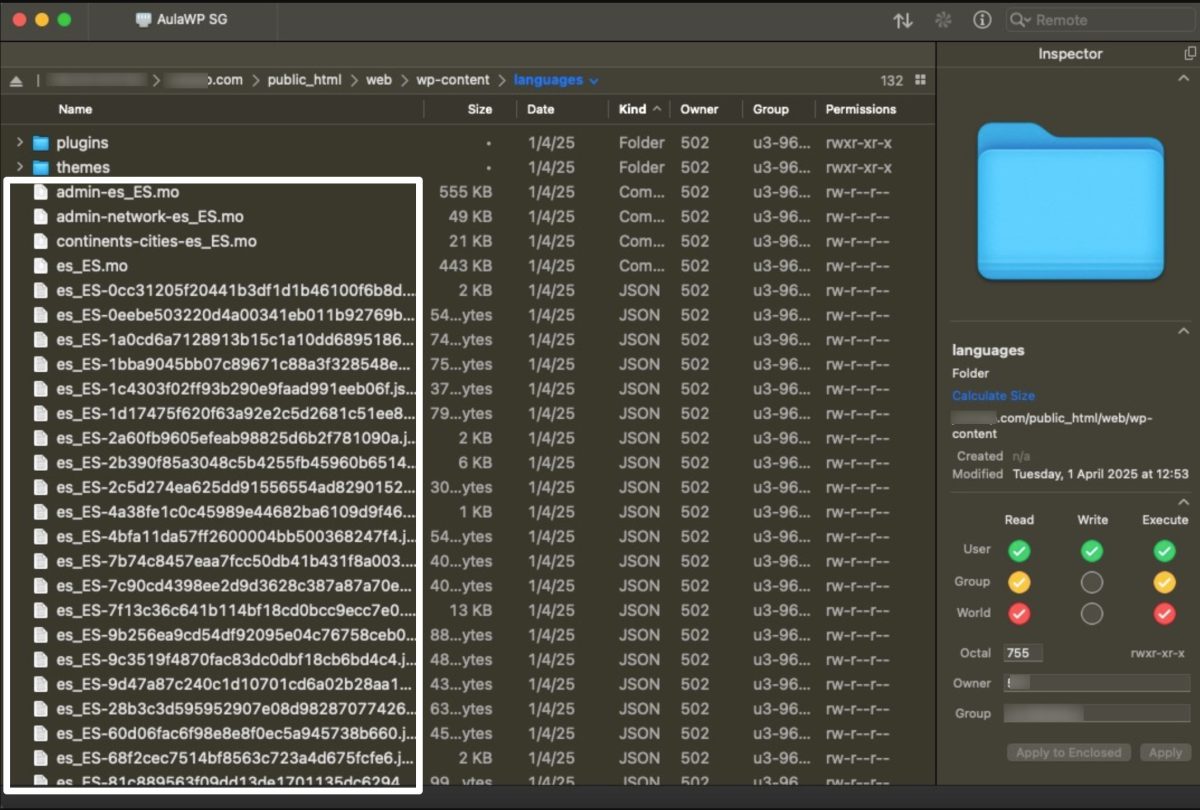Toggle User Execute permission in the Inspector
1200x810 pixels.
[1164, 551]
